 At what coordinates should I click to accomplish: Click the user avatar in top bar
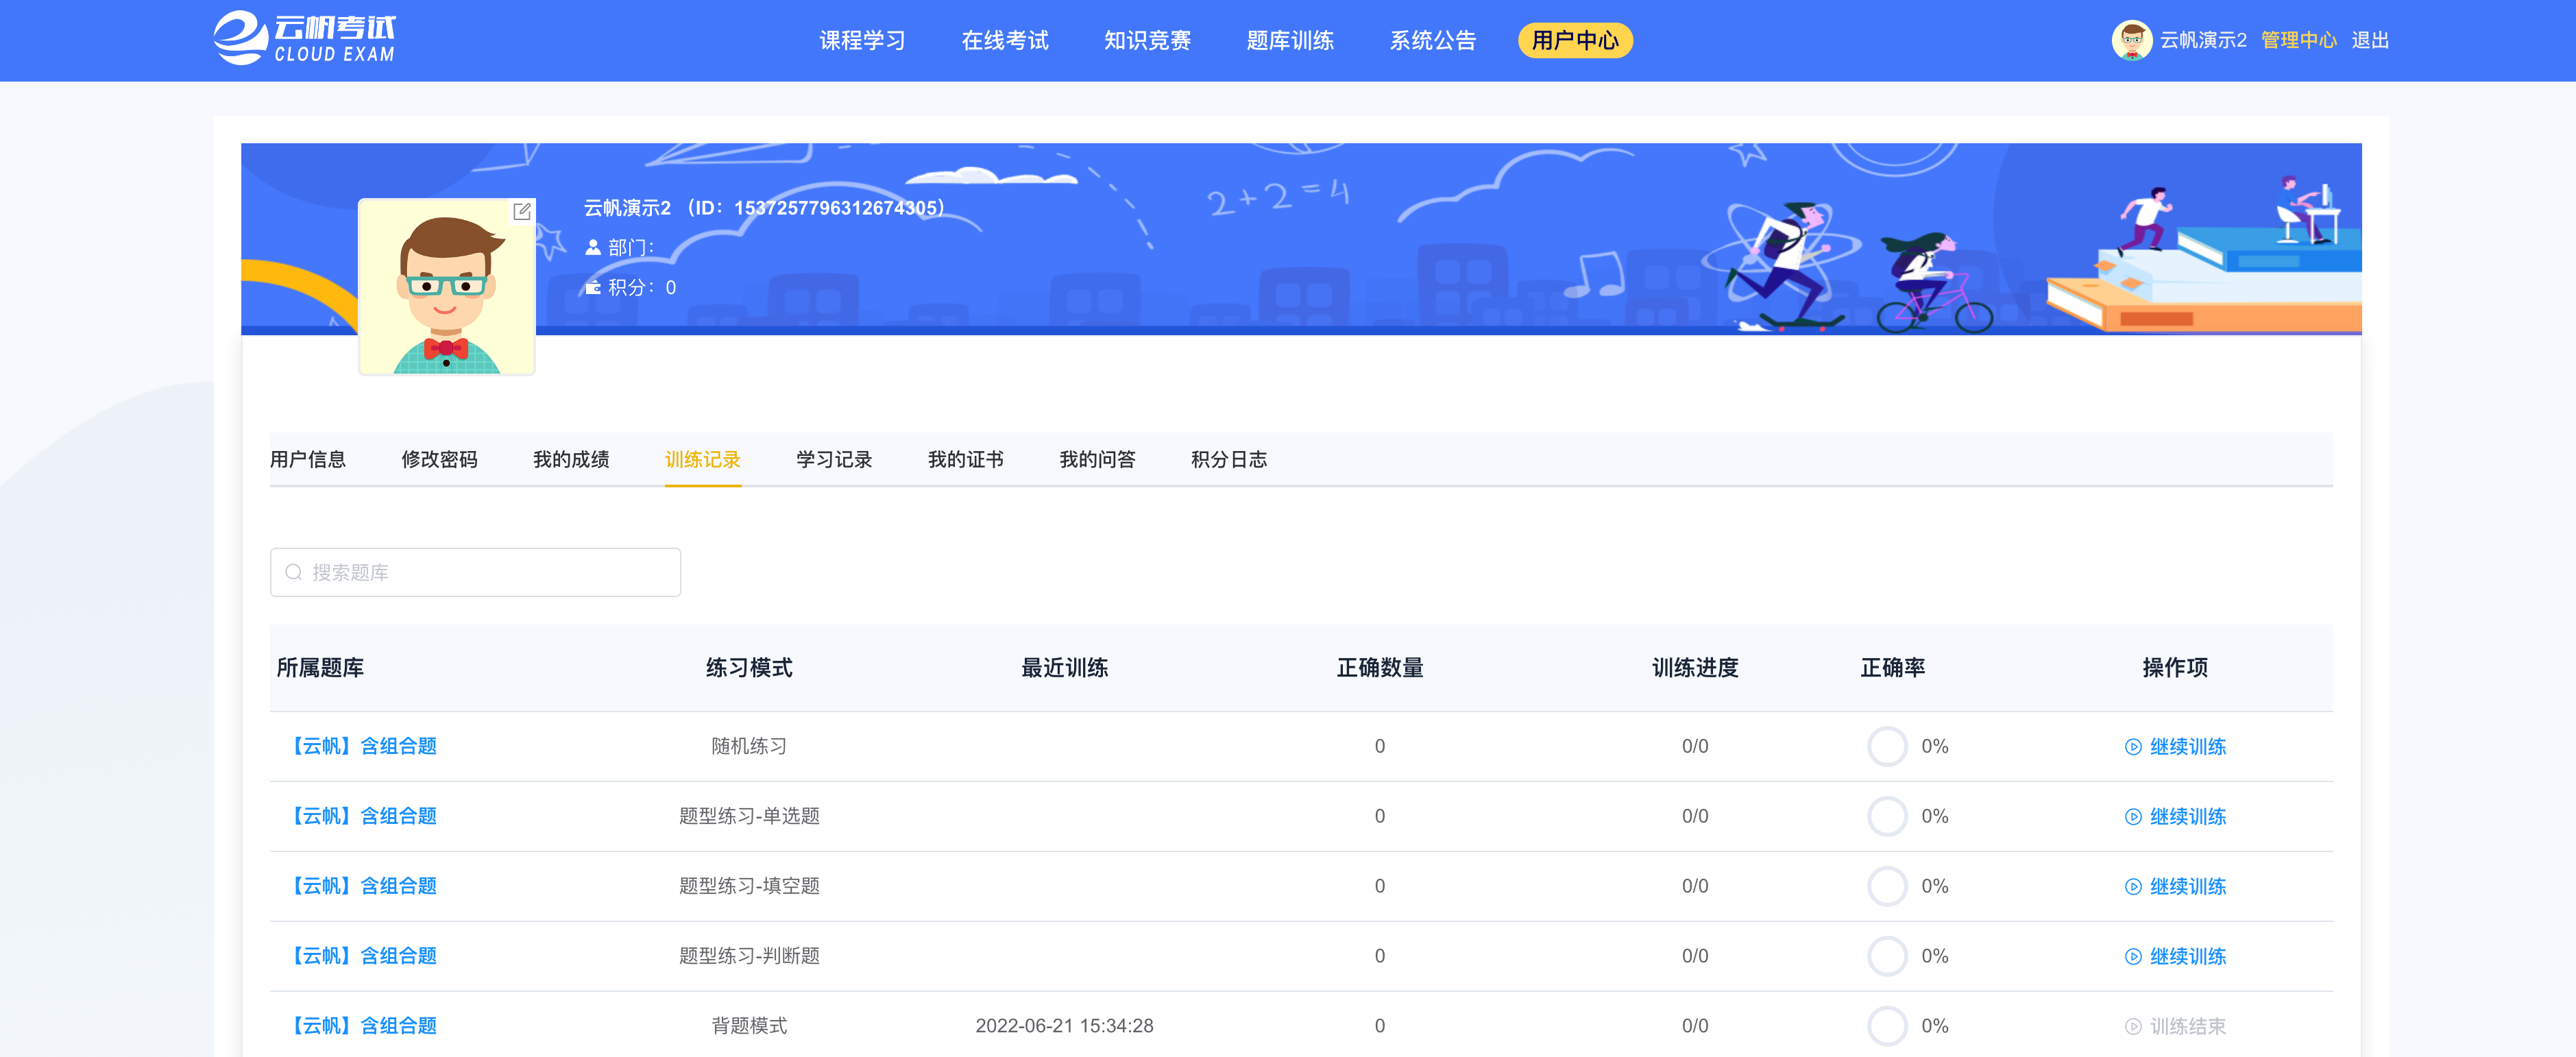[2131, 40]
